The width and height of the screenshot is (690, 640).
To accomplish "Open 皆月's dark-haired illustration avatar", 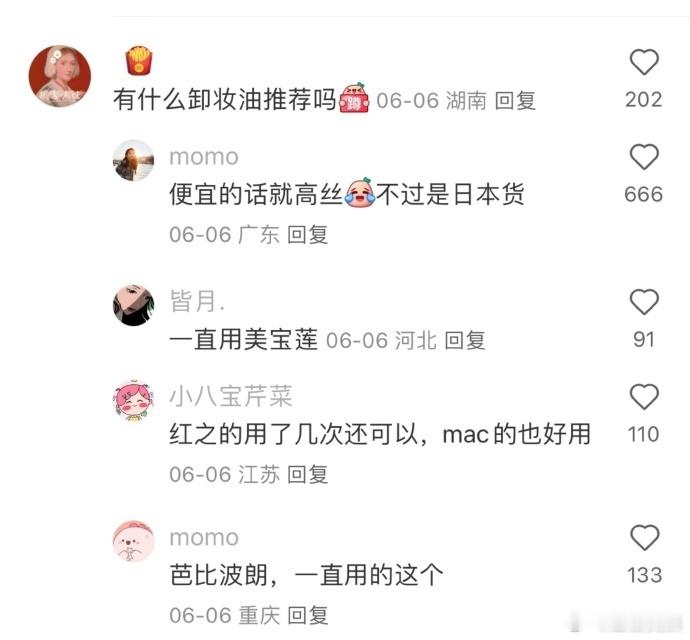I will pos(133,305).
